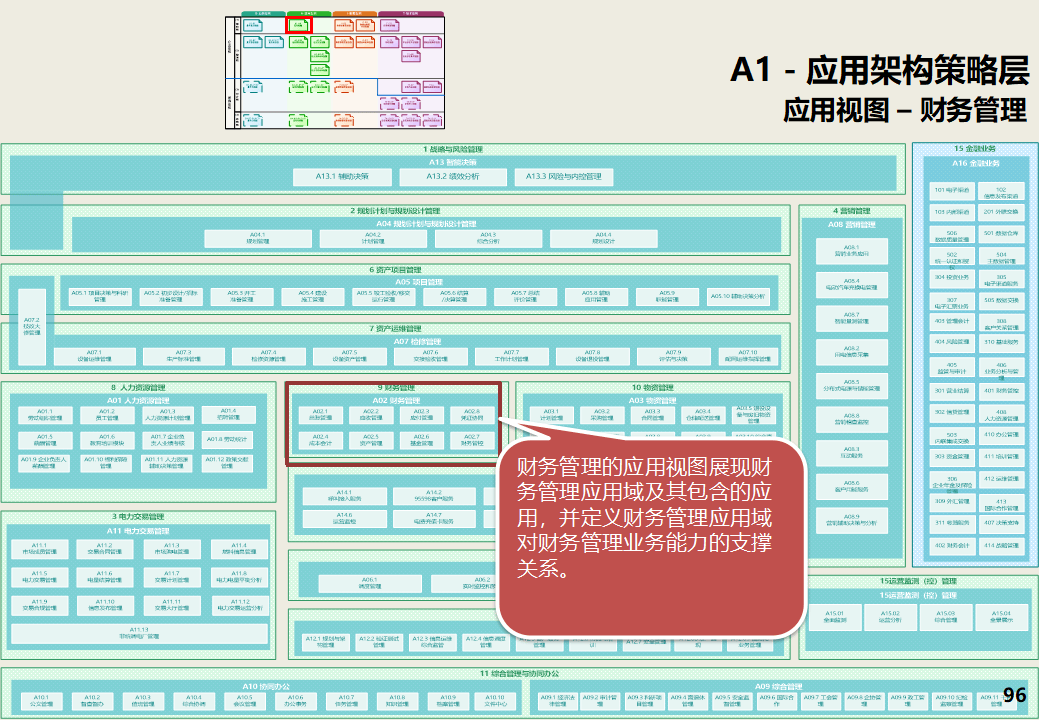The width and height of the screenshot is (1039, 720).
Task: Click the A08.1 box in 营销管理
Action: (x=852, y=250)
